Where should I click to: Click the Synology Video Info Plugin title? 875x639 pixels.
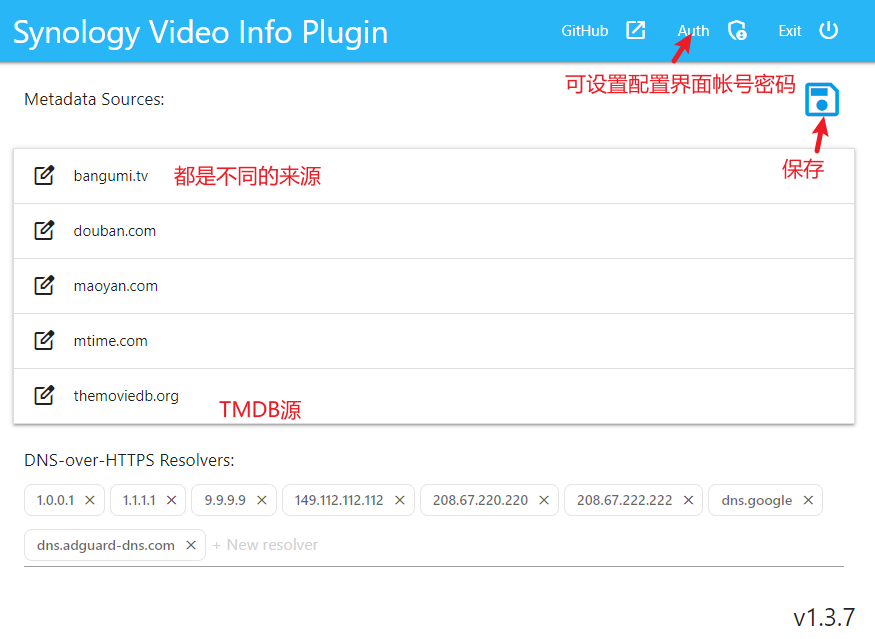200,32
